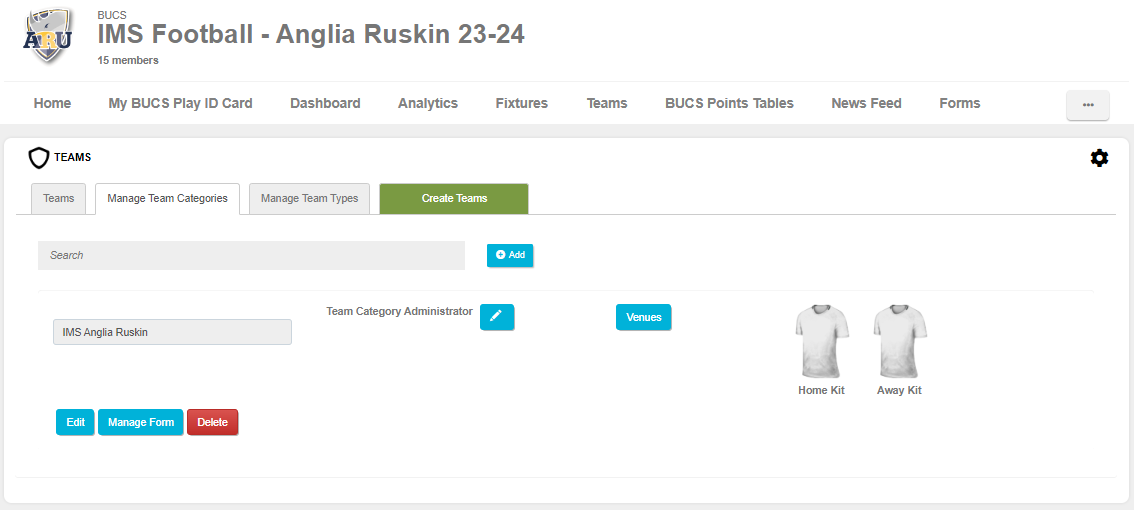Open the Create Teams tab
The width and height of the screenshot is (1134, 510).
454,198
